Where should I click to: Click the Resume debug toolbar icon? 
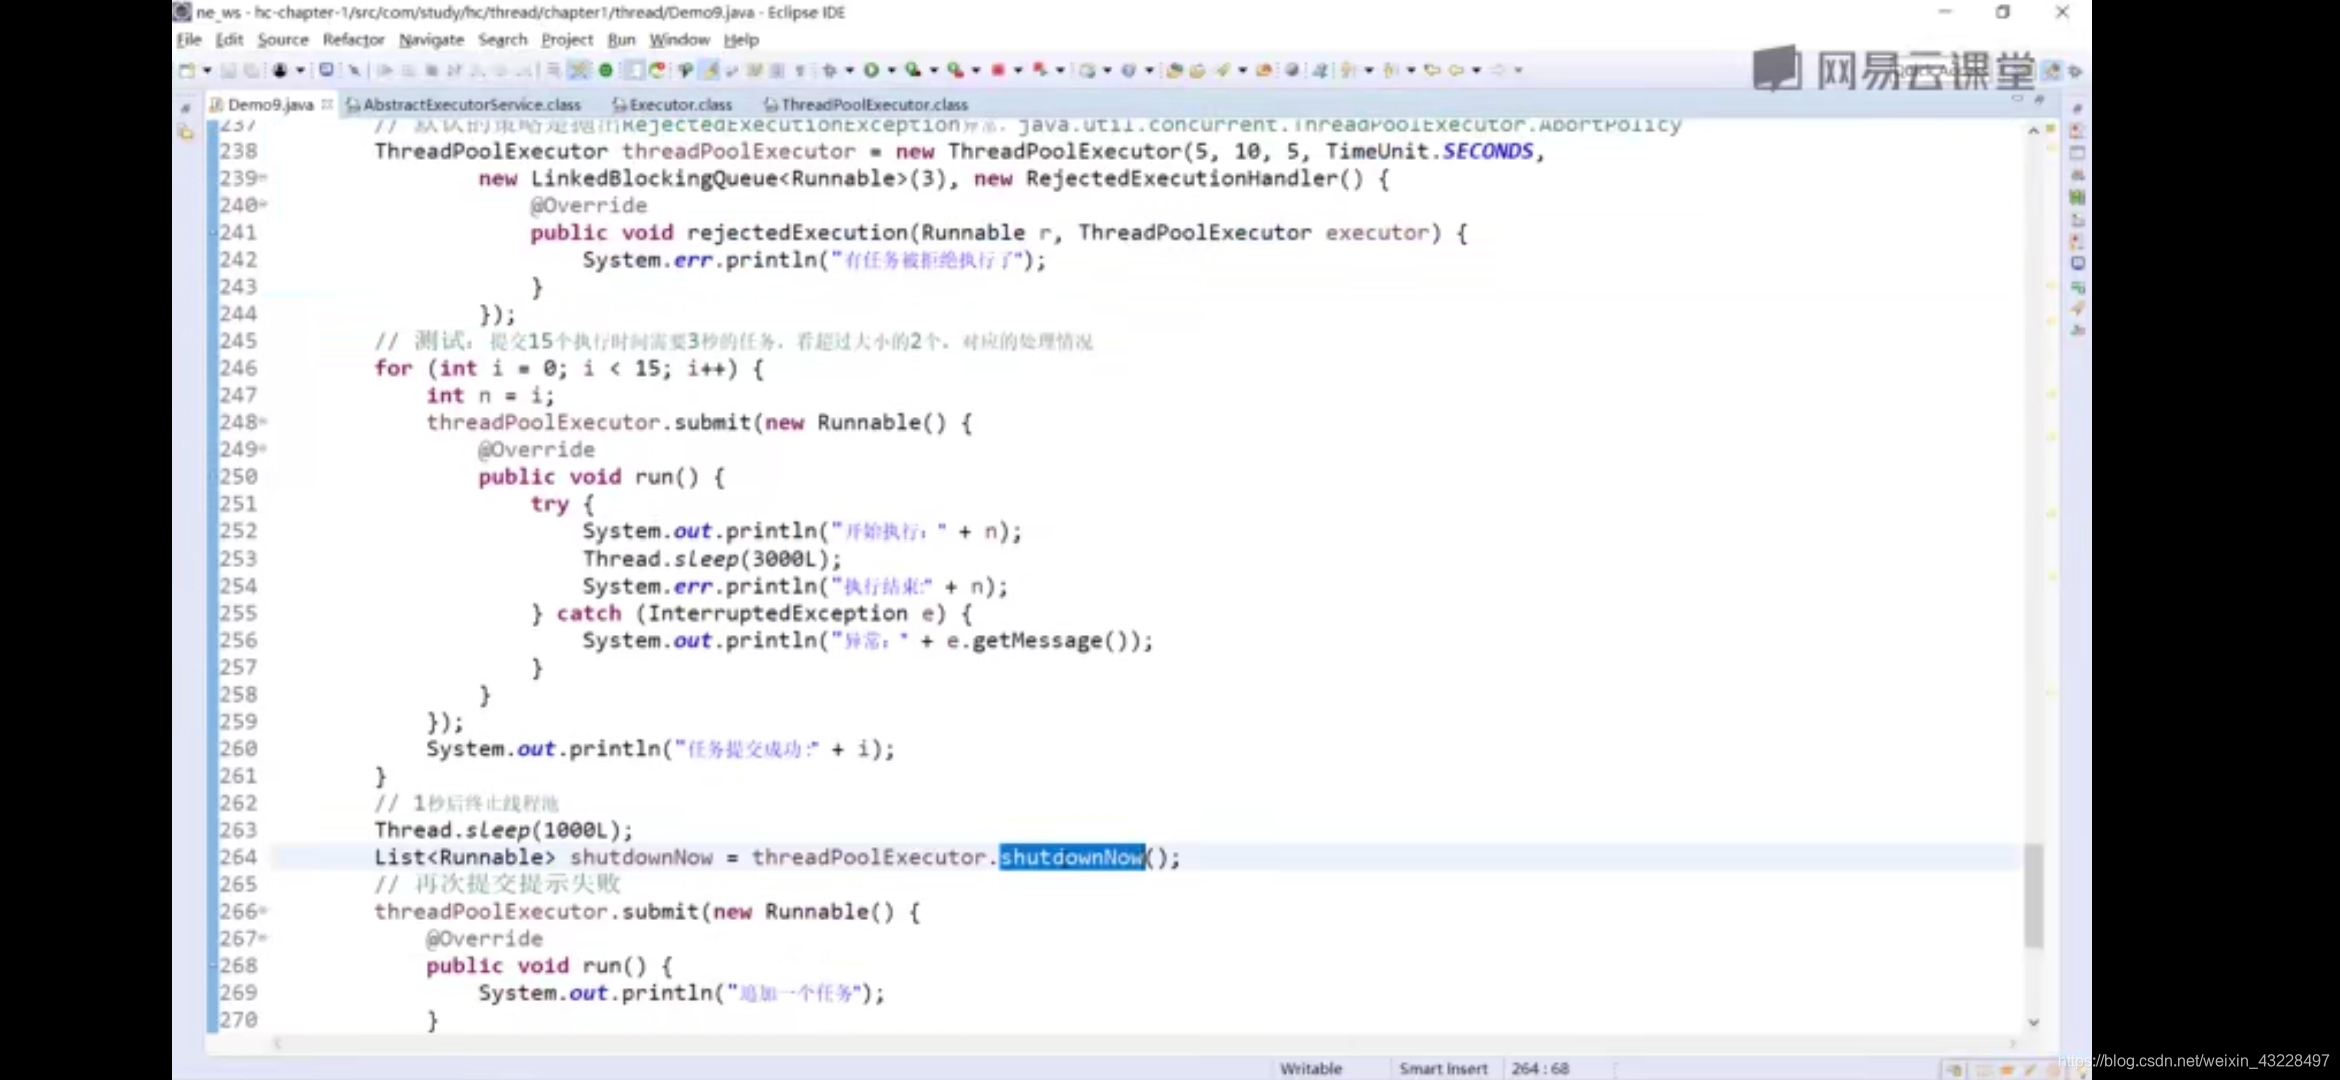(x=385, y=70)
